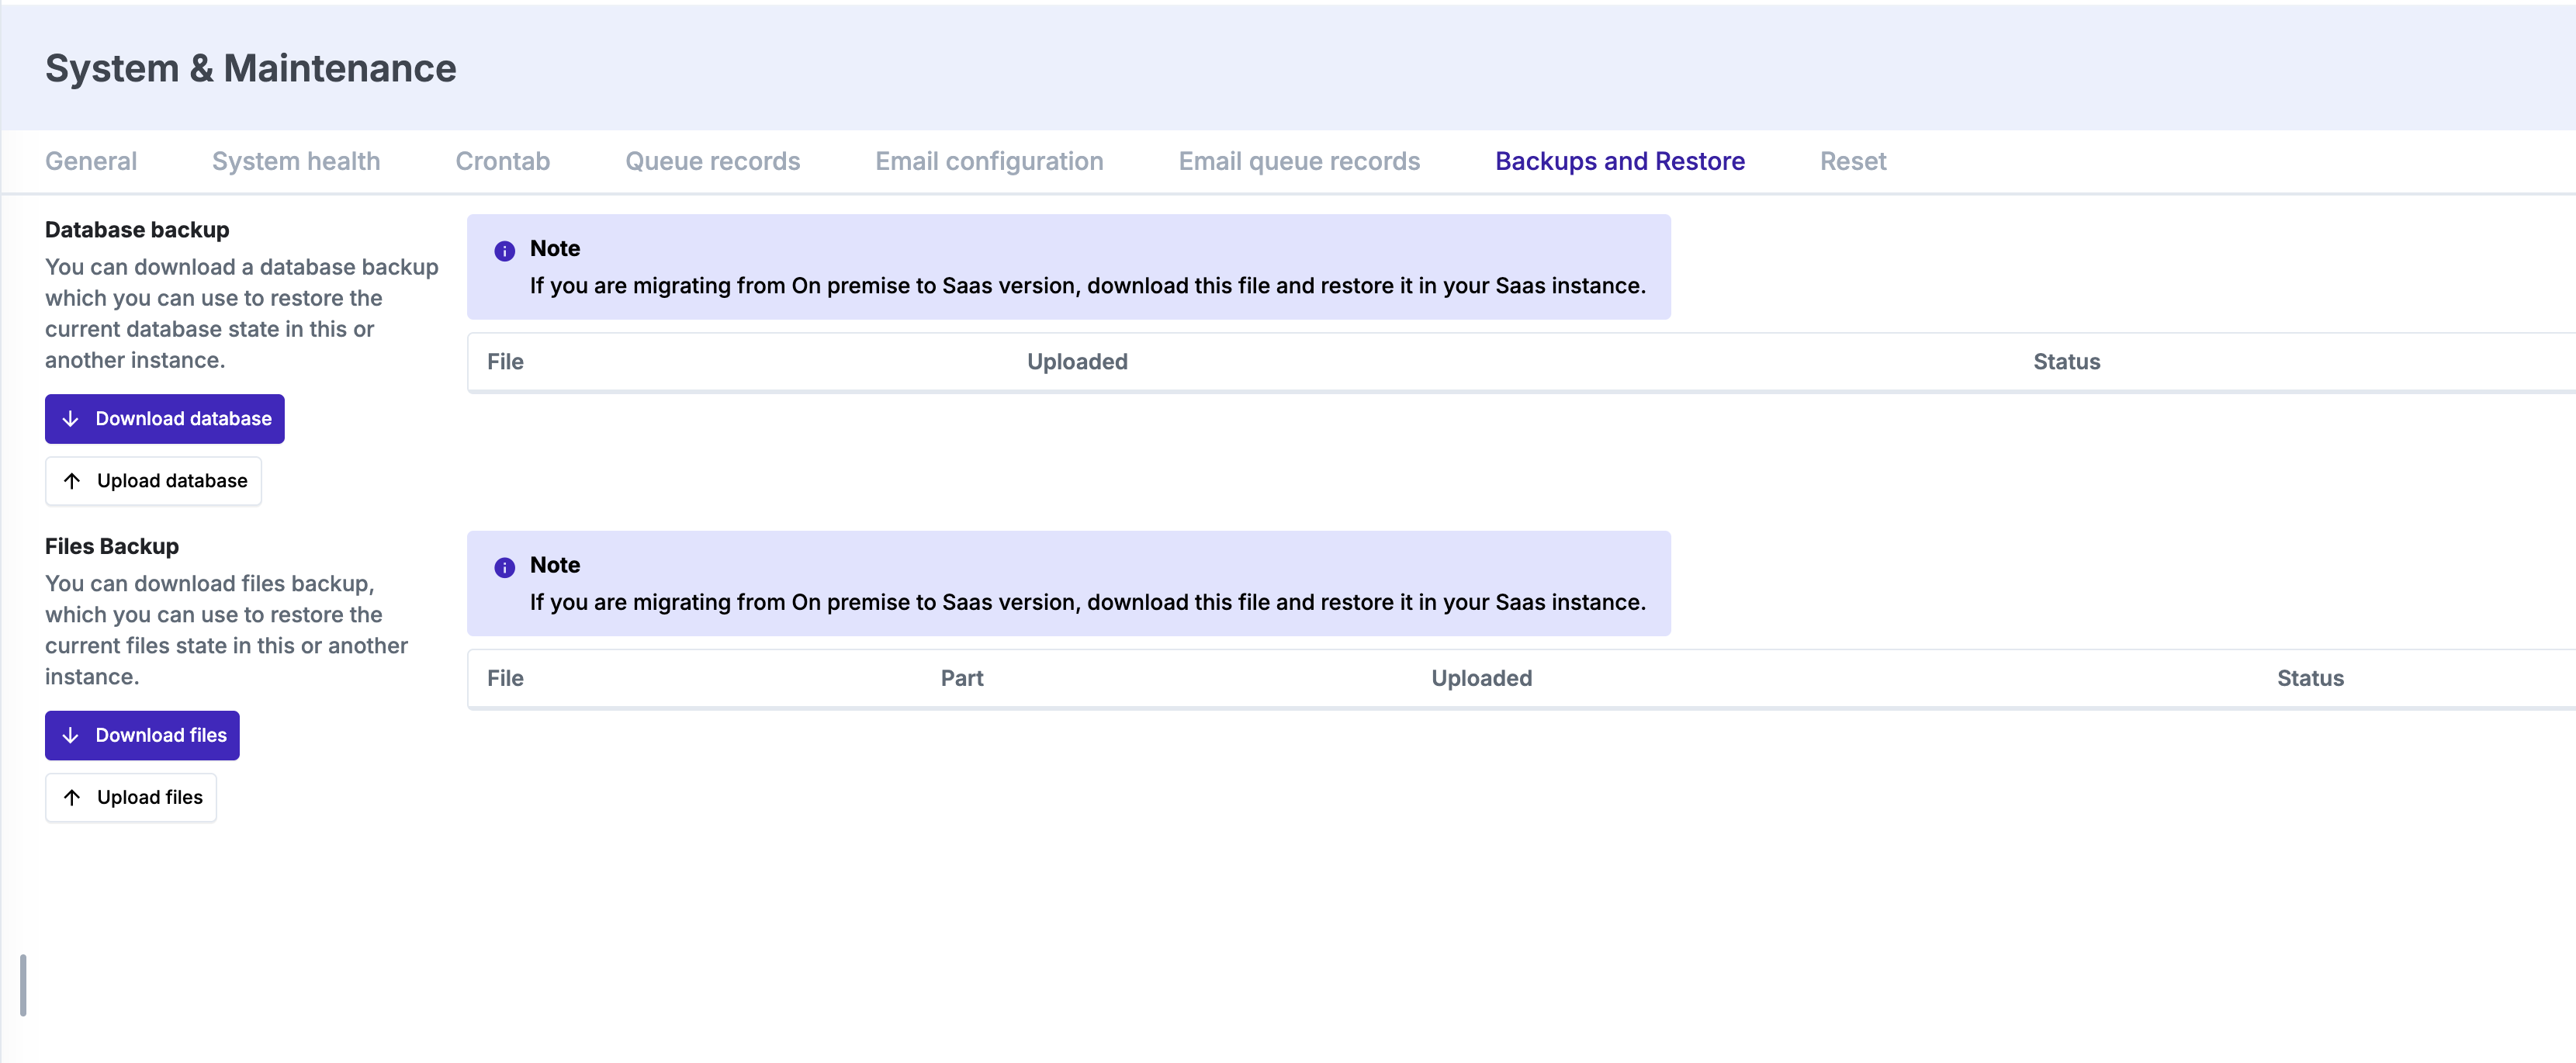Open the Crontab tab

click(x=502, y=161)
